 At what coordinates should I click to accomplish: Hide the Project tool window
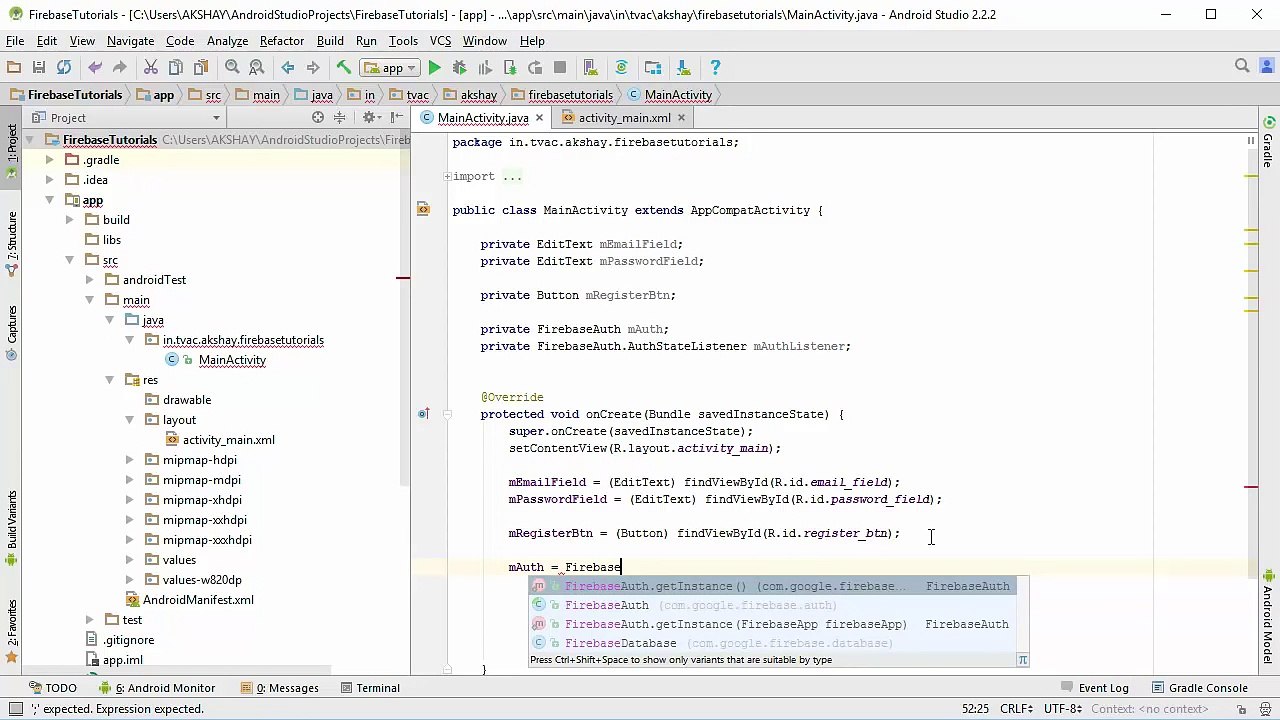[x=397, y=118]
